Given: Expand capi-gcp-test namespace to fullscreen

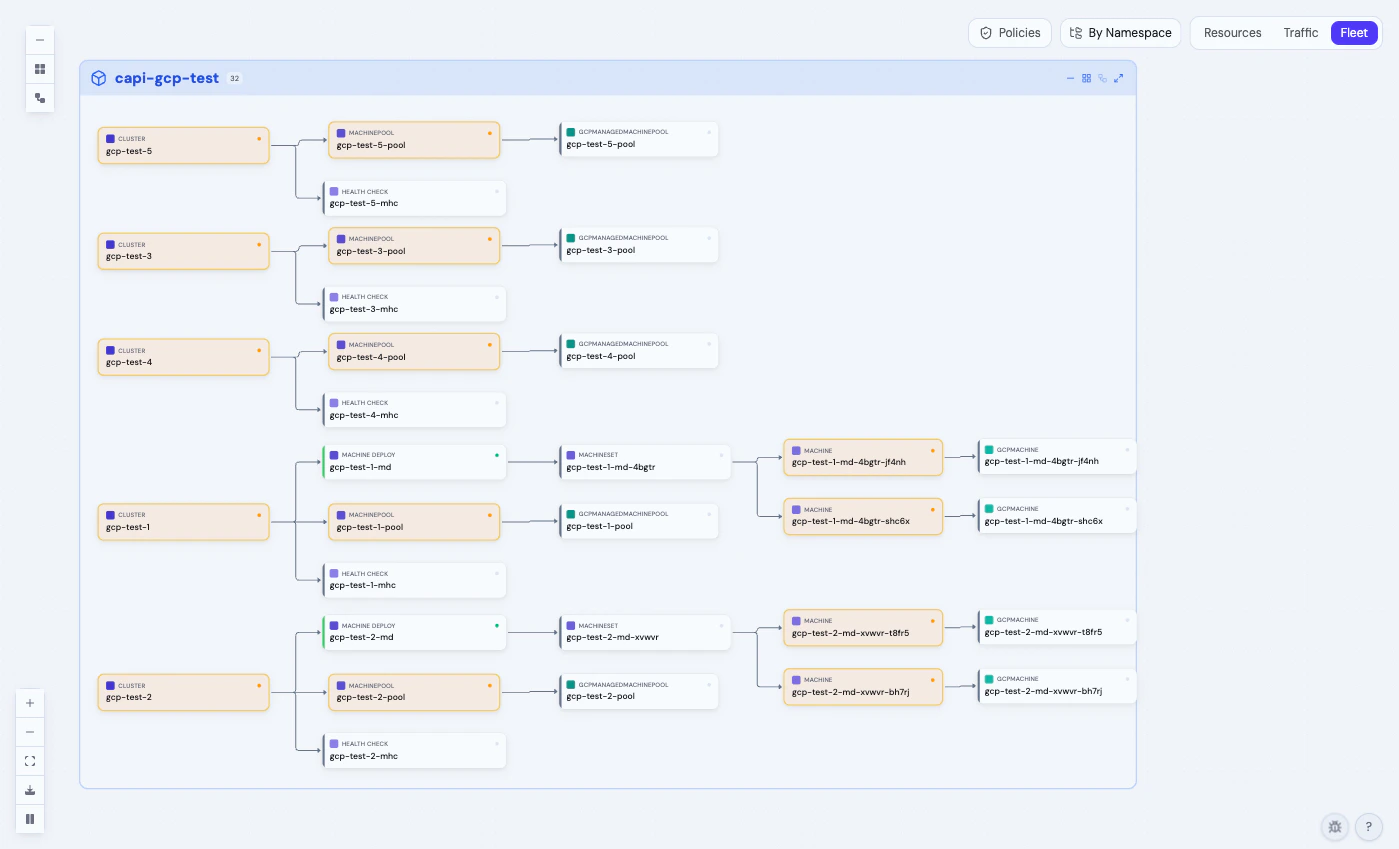Looking at the screenshot, I should (1119, 78).
